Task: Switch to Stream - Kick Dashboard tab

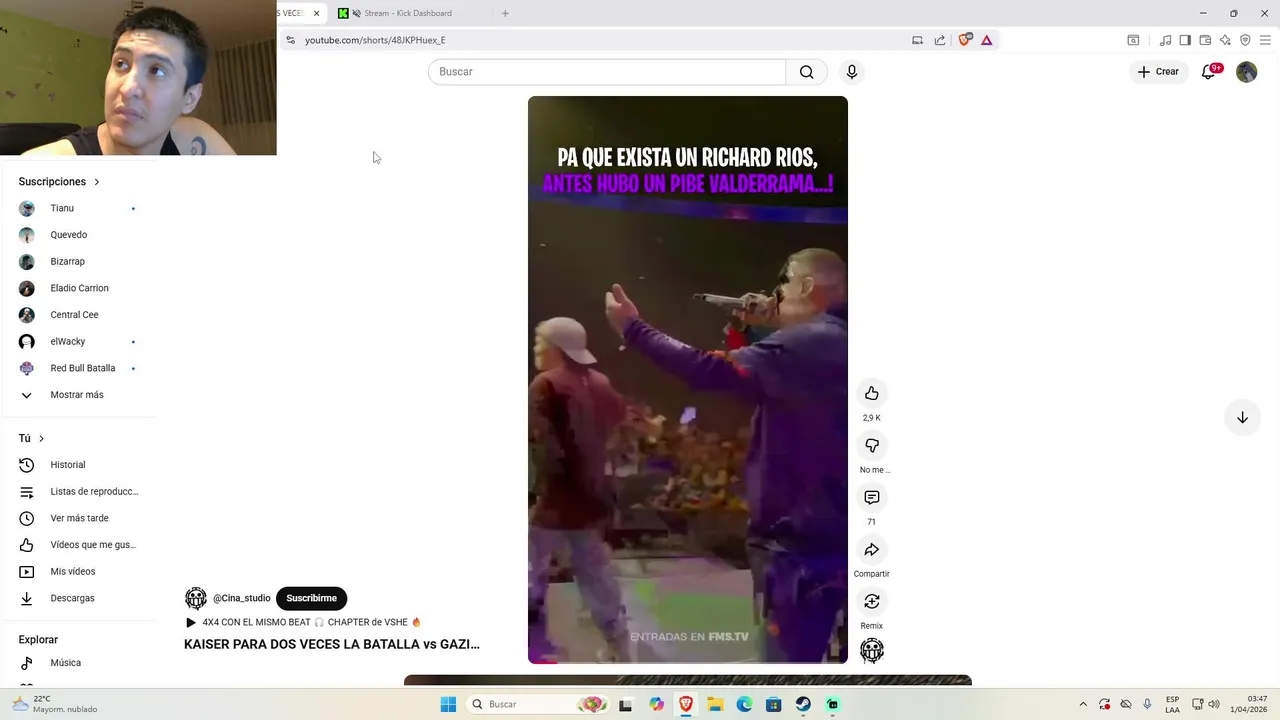Action: coord(410,13)
